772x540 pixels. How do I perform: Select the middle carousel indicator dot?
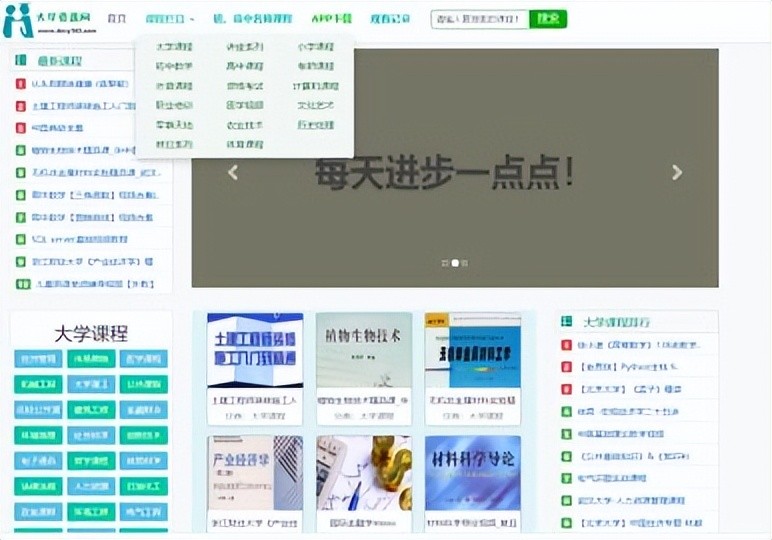(x=455, y=263)
